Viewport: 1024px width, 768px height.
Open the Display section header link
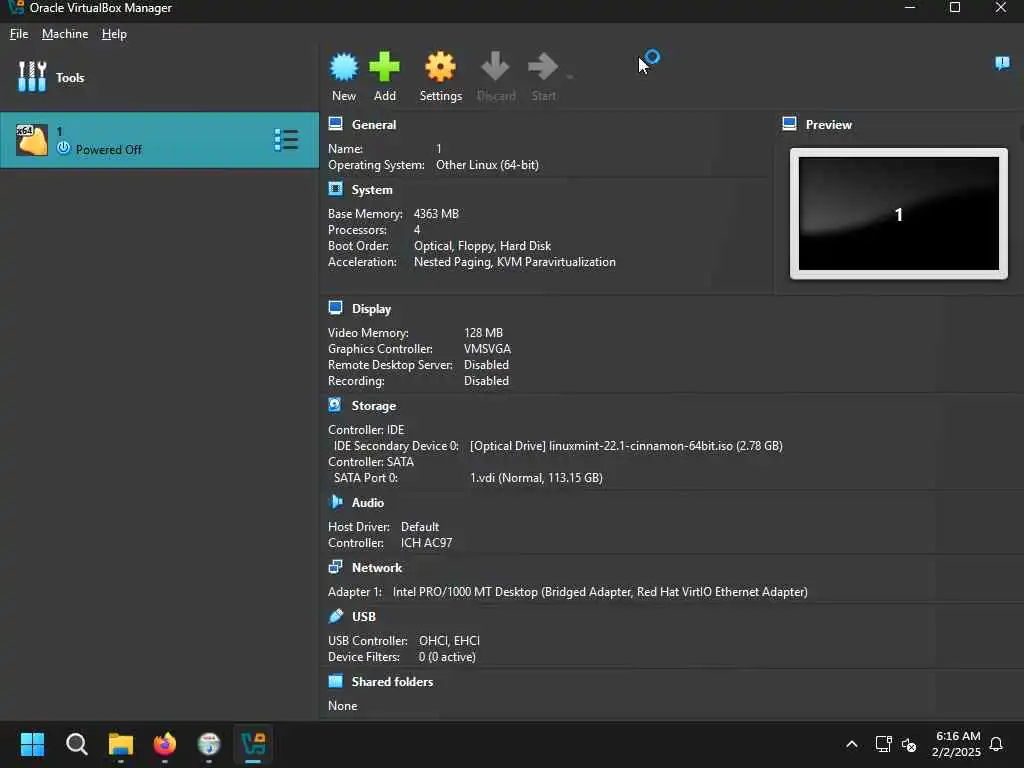[x=371, y=309]
